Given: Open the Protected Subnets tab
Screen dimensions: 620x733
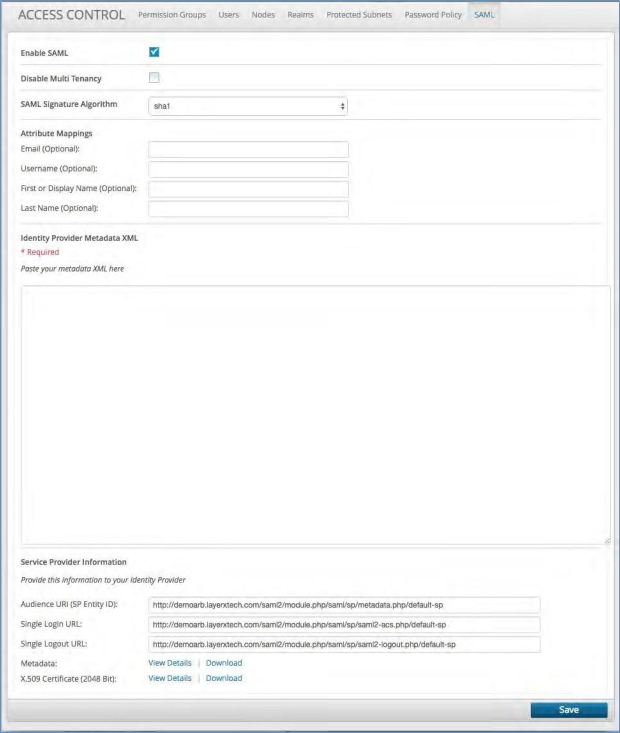Looking at the screenshot, I should (360, 15).
